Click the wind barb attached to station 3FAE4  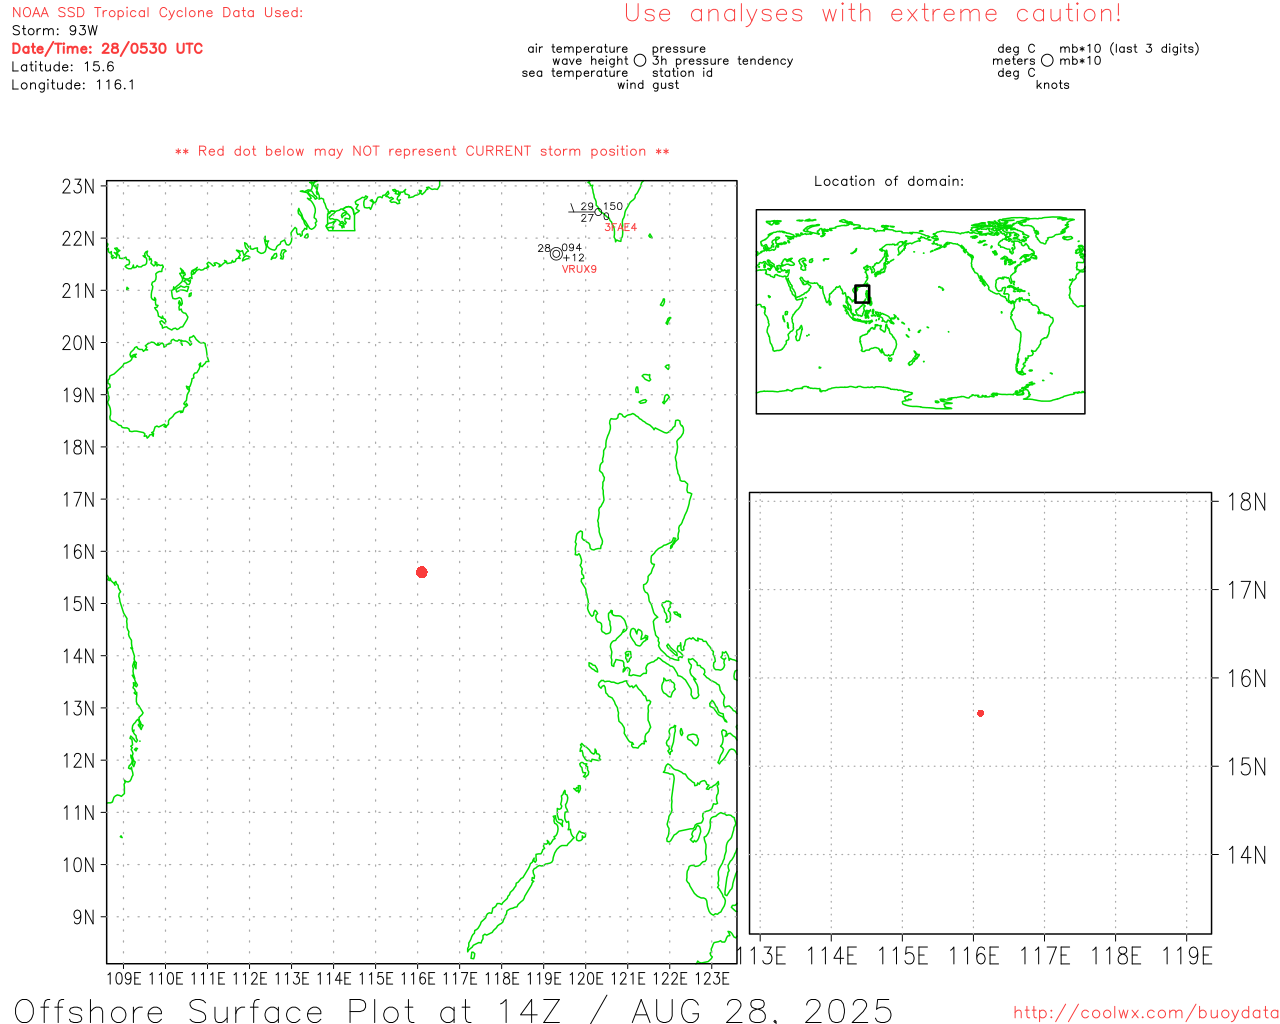[582, 208]
